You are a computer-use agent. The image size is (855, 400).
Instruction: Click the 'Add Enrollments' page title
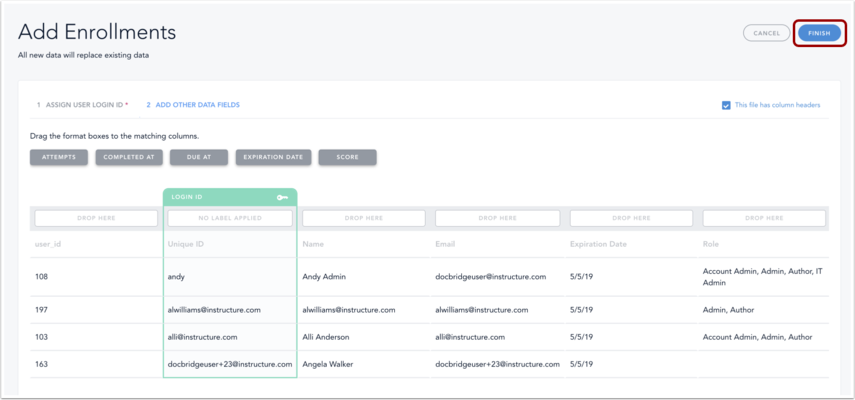click(97, 33)
